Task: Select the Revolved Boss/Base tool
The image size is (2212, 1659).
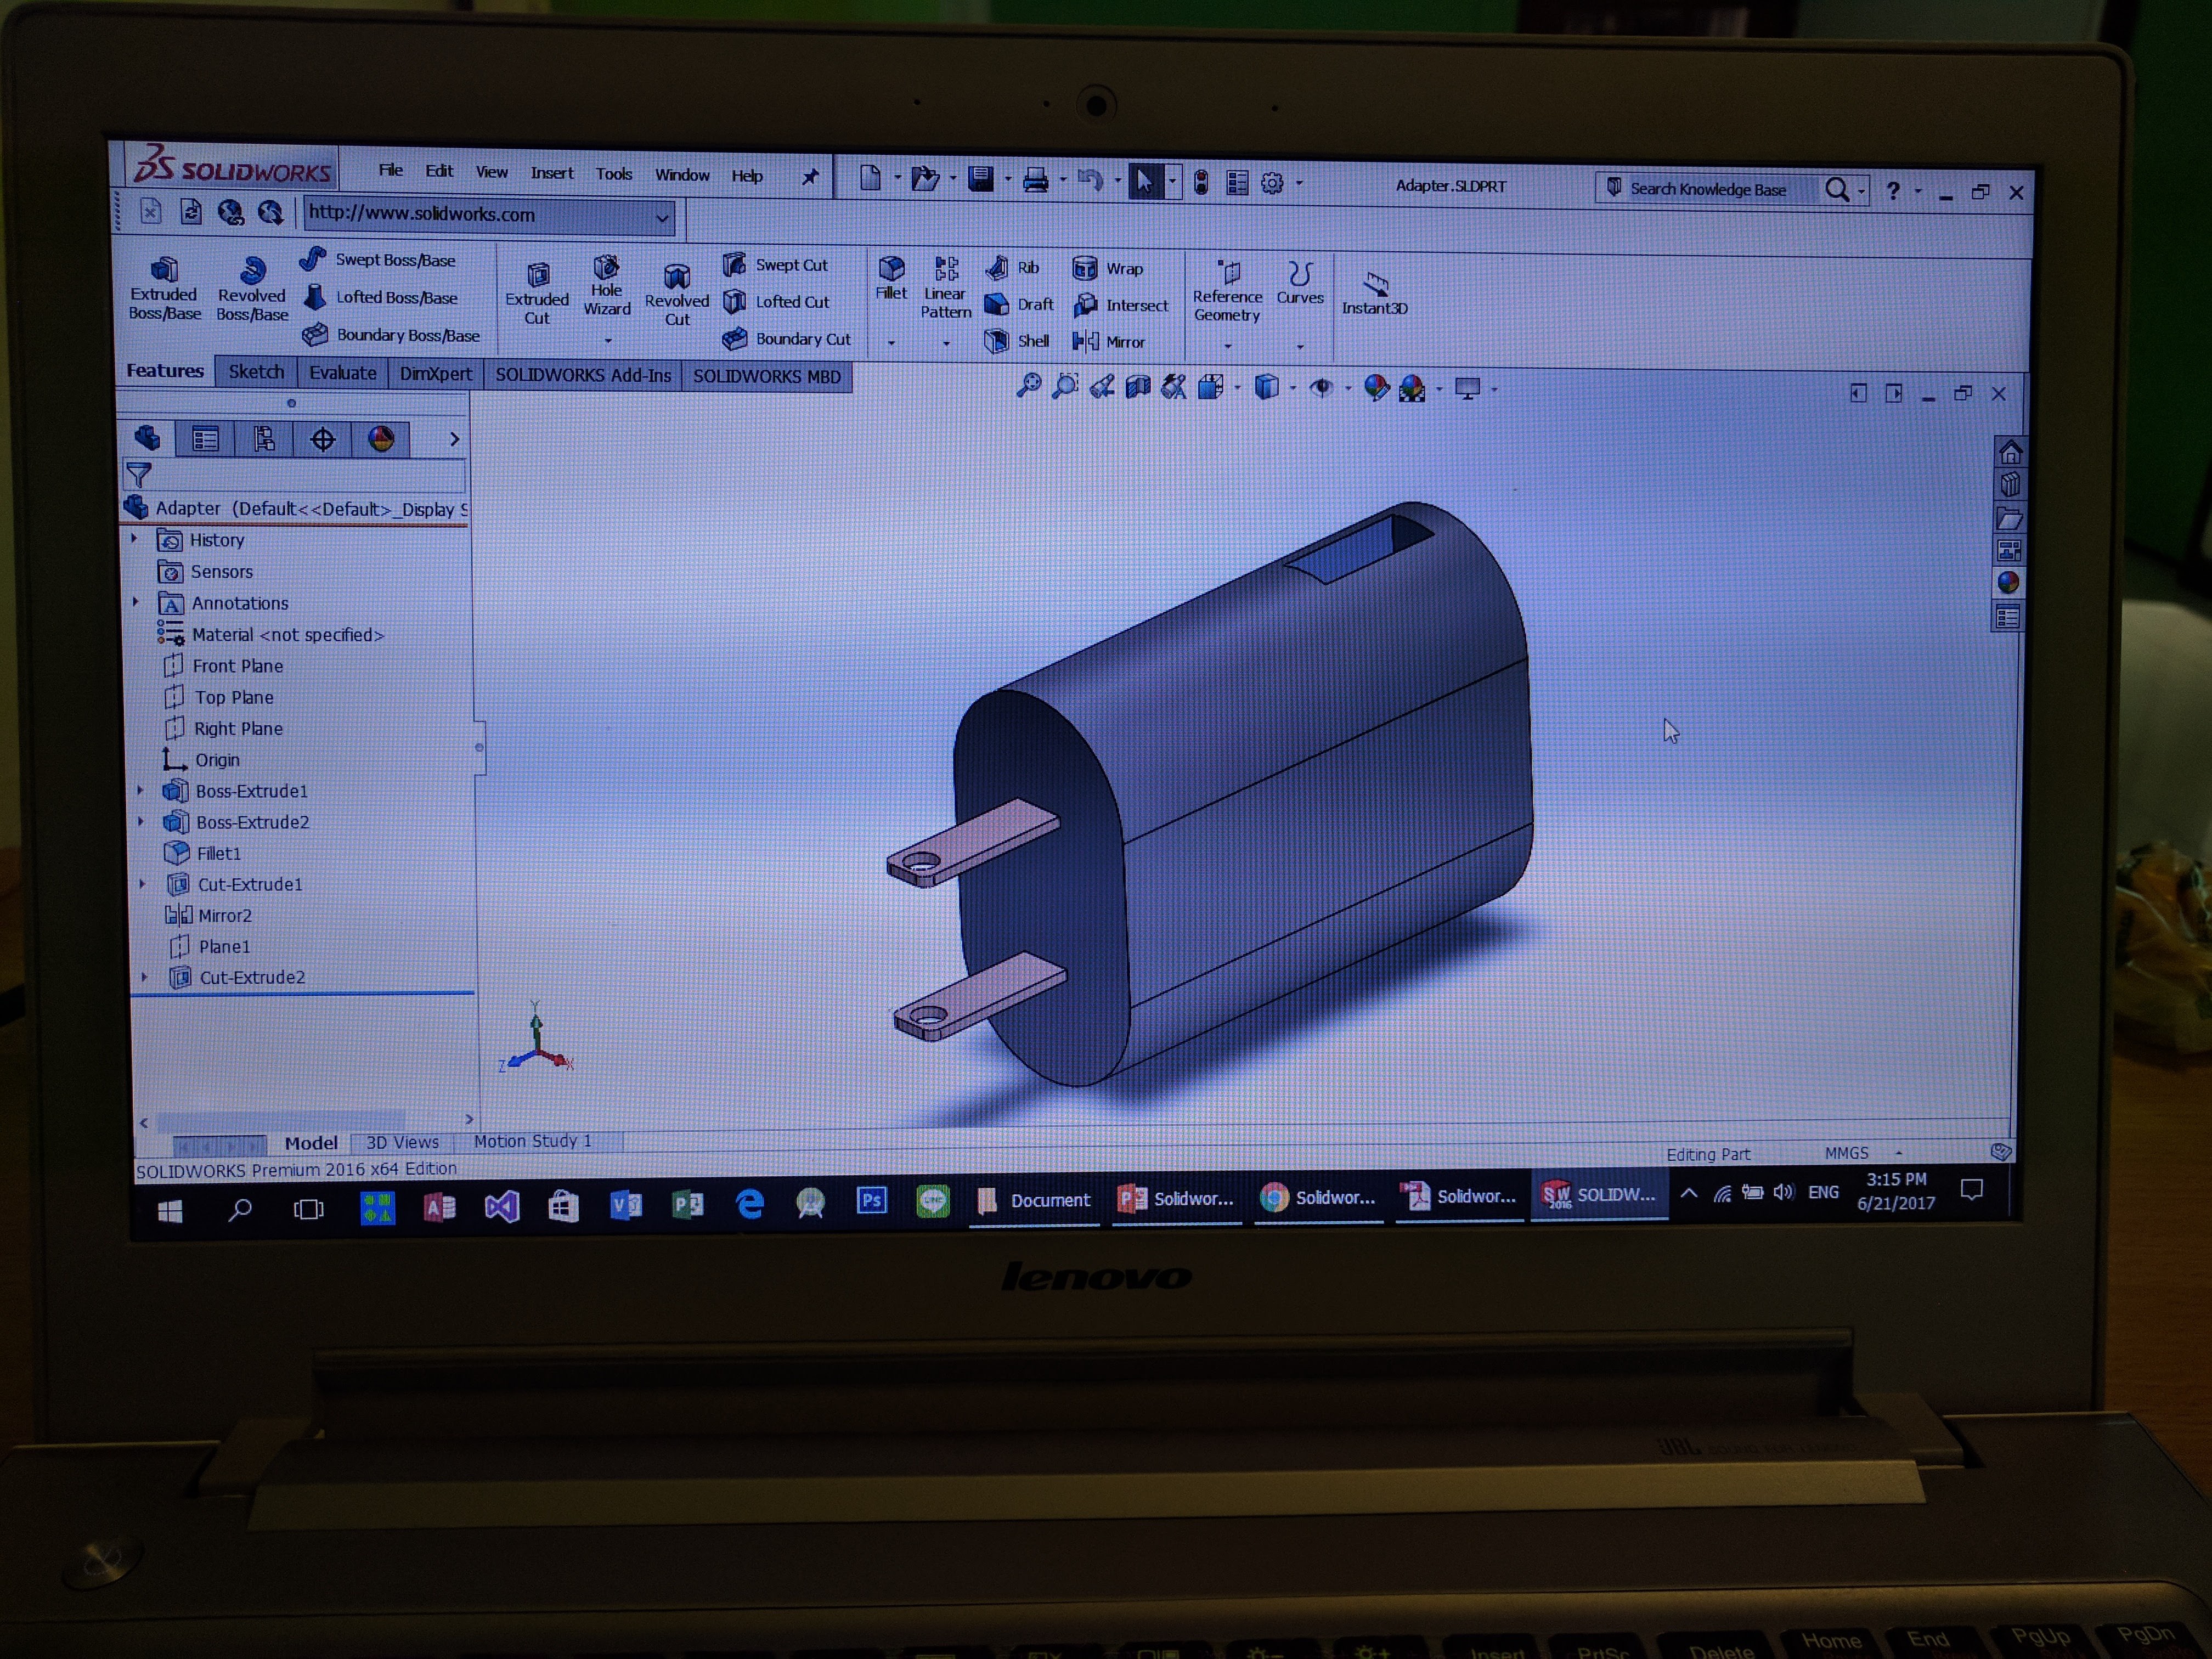Action: (x=252, y=290)
